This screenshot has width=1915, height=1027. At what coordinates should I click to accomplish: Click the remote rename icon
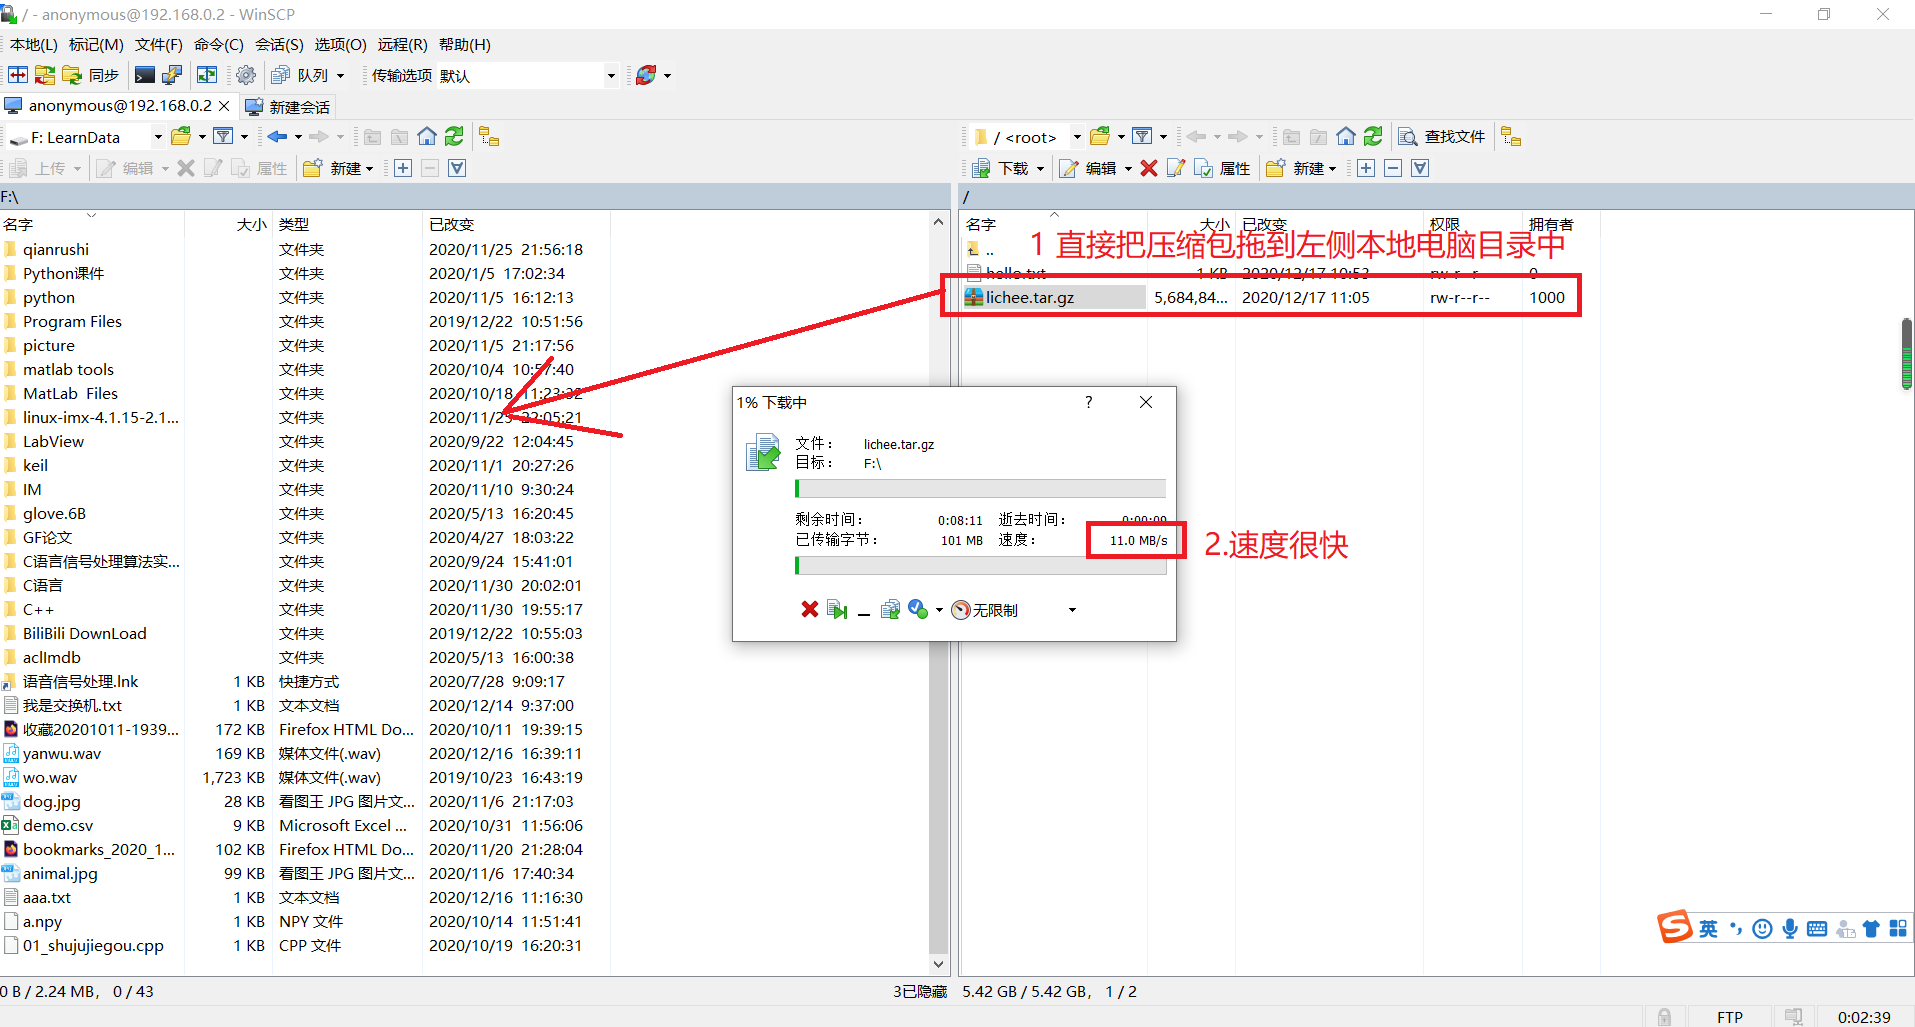(1176, 168)
